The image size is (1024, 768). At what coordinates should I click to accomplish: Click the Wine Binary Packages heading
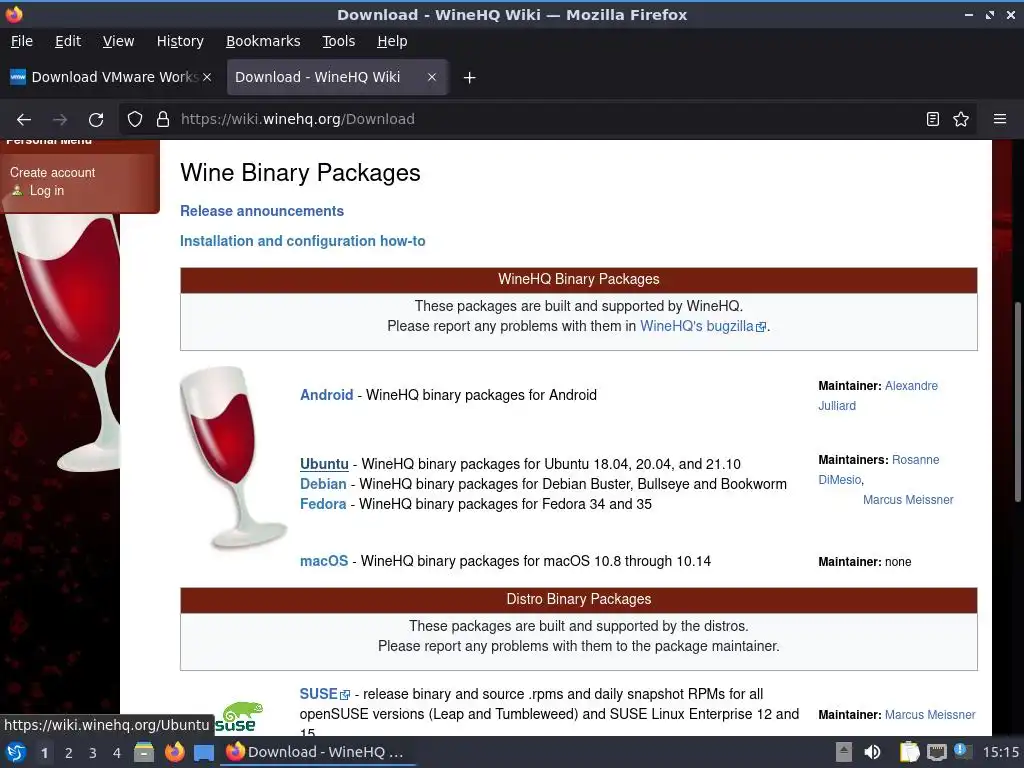(x=300, y=173)
